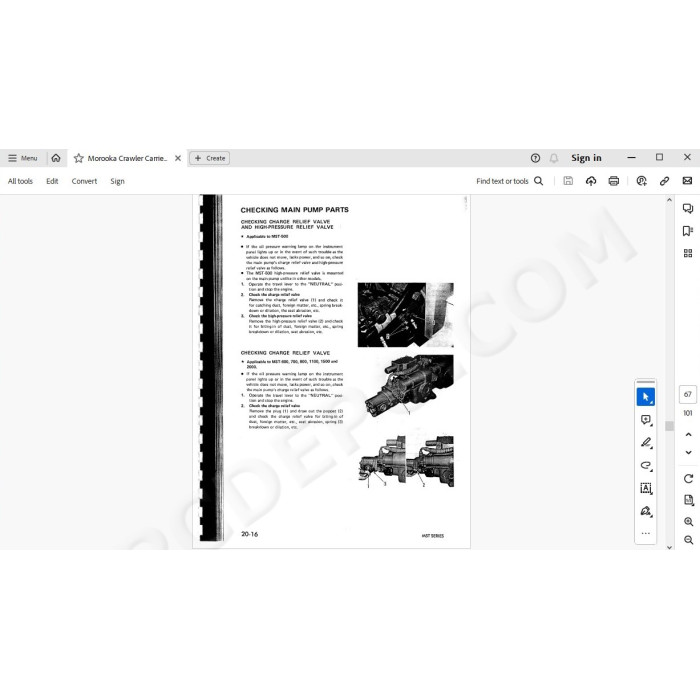Zoom out with the magnifier minus

click(688, 540)
